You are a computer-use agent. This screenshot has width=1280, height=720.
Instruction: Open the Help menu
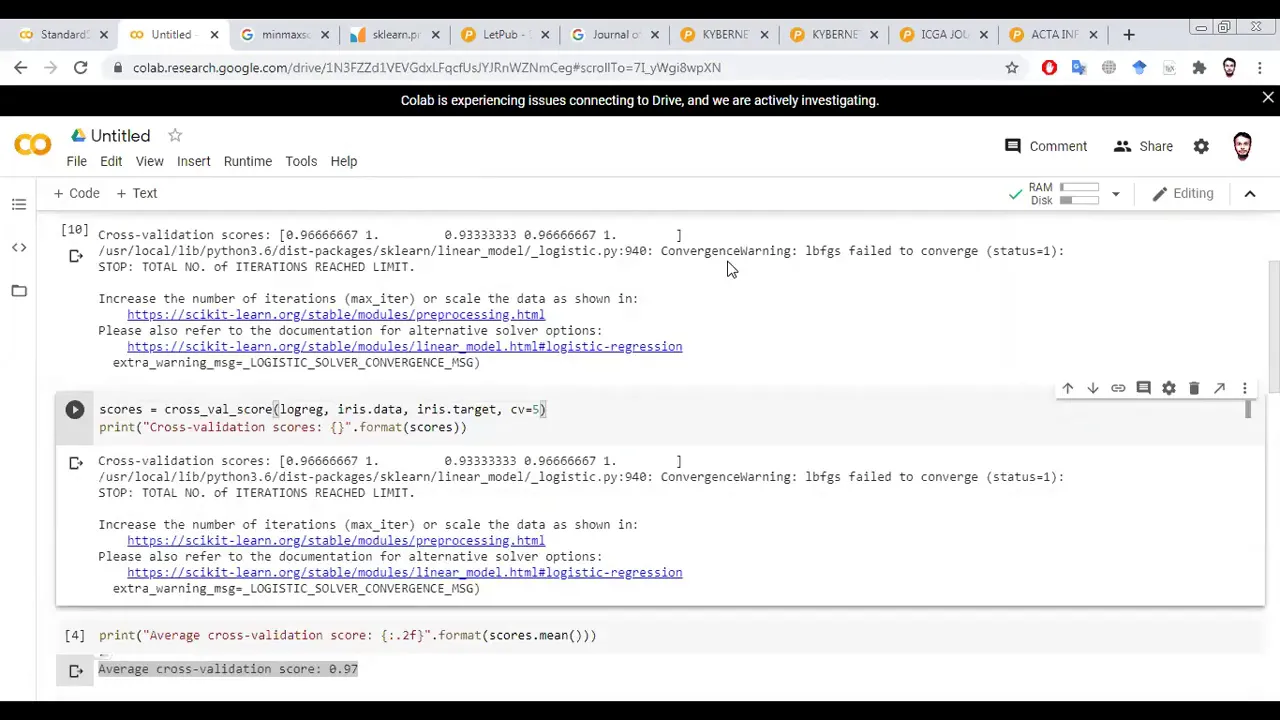point(343,161)
